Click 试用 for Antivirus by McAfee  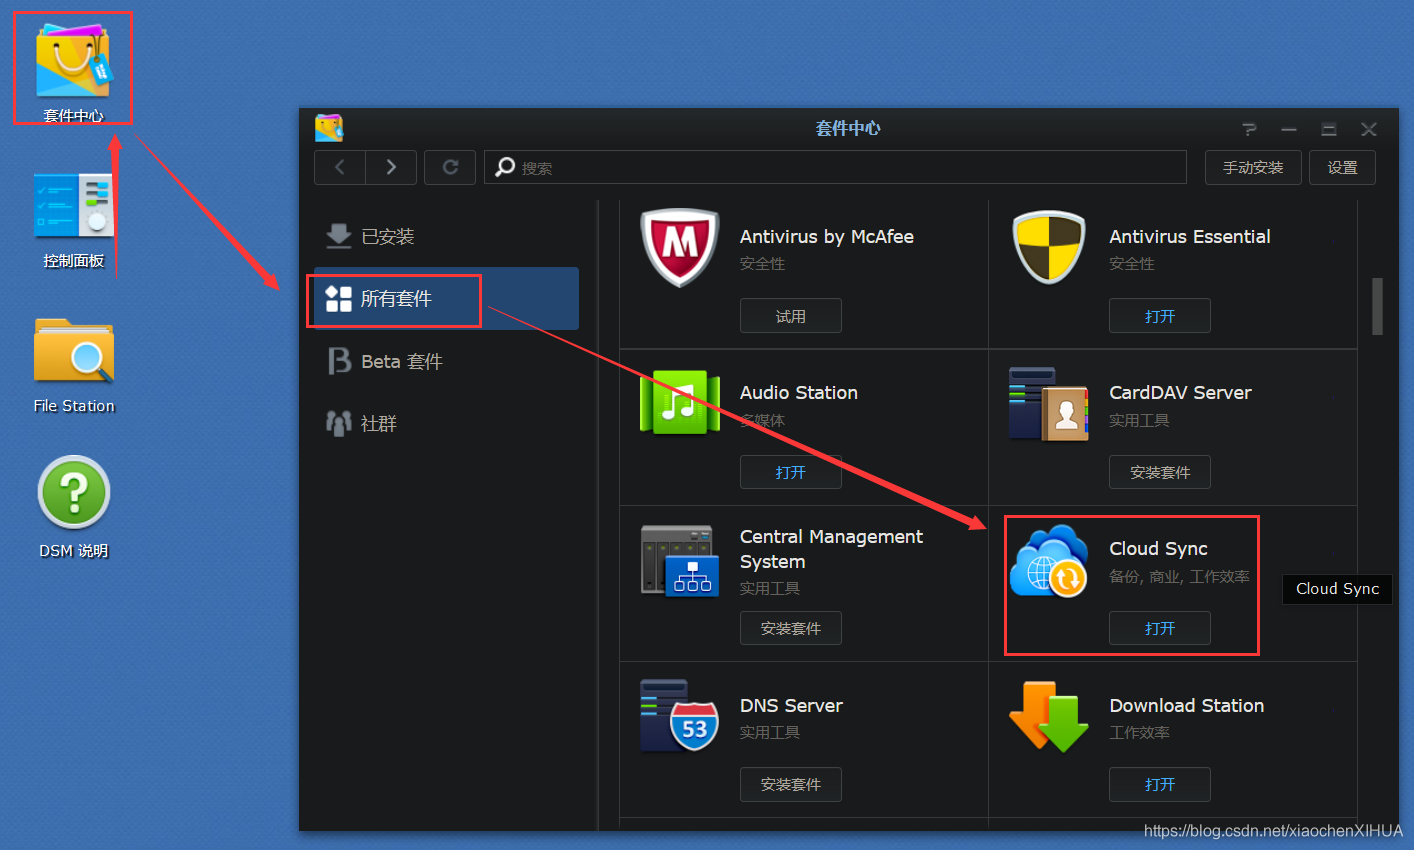(790, 316)
